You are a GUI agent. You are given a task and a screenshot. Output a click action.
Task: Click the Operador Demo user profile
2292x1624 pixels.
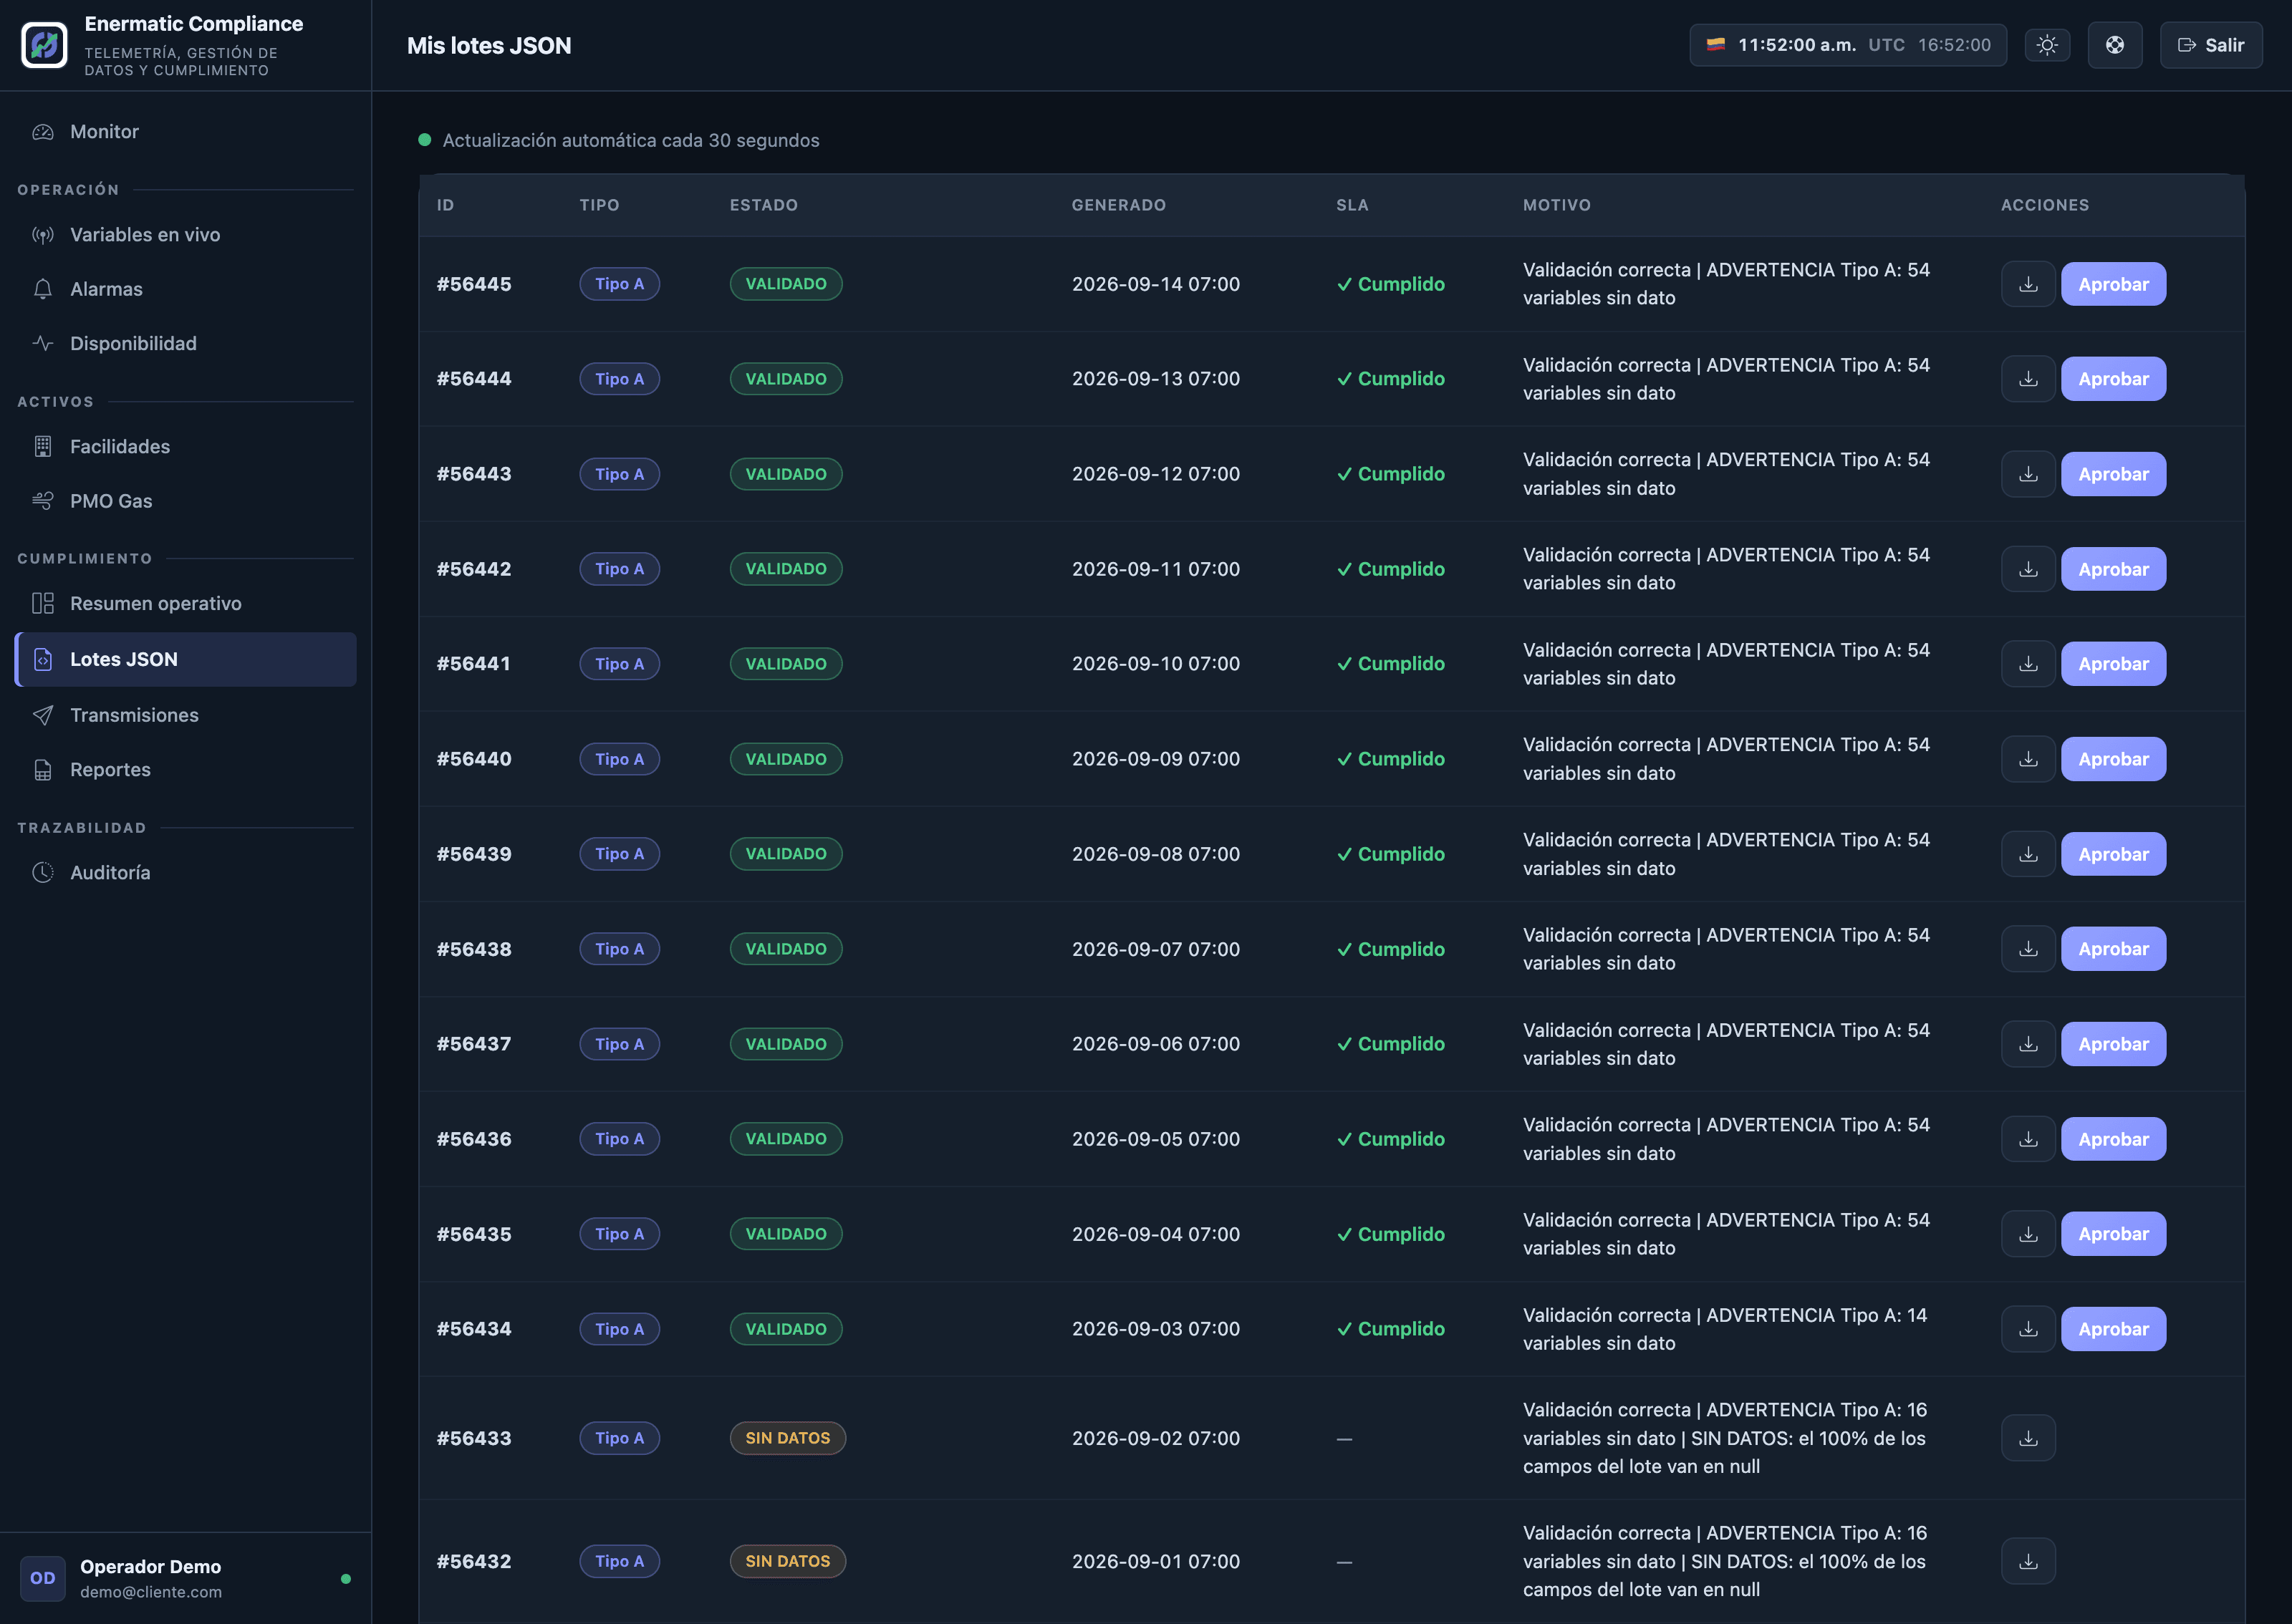point(186,1578)
